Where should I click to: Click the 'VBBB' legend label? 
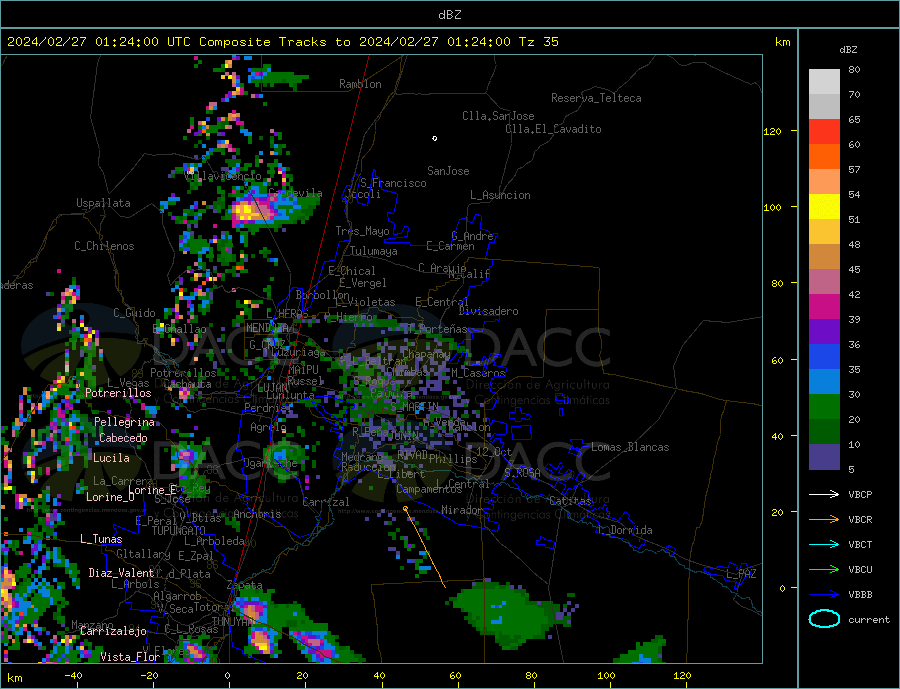860,594
